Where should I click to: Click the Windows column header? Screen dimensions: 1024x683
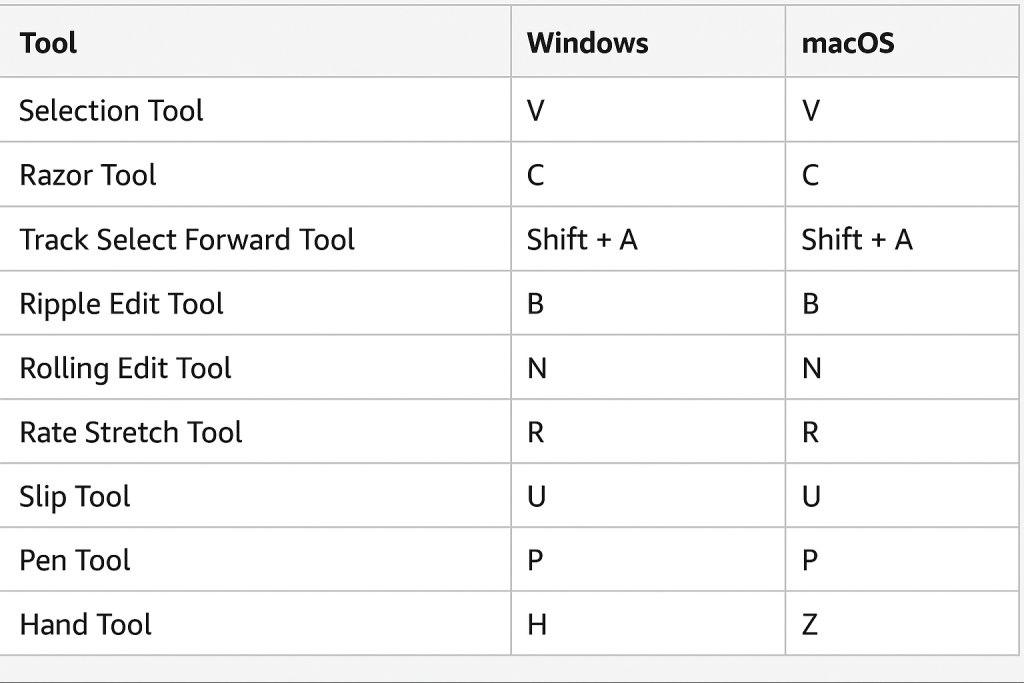587,43
